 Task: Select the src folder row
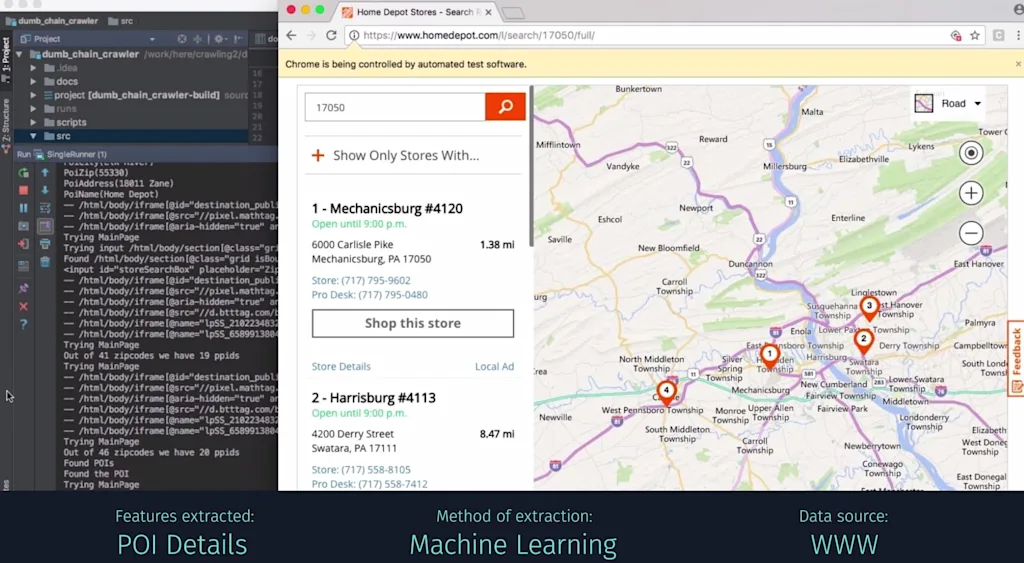[x=131, y=137]
